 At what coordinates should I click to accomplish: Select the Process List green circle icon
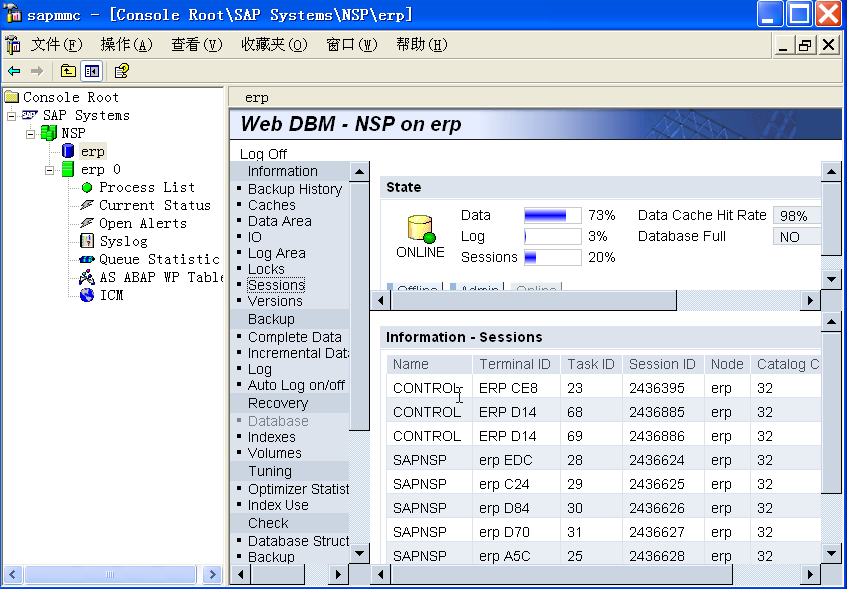[x=87, y=187]
